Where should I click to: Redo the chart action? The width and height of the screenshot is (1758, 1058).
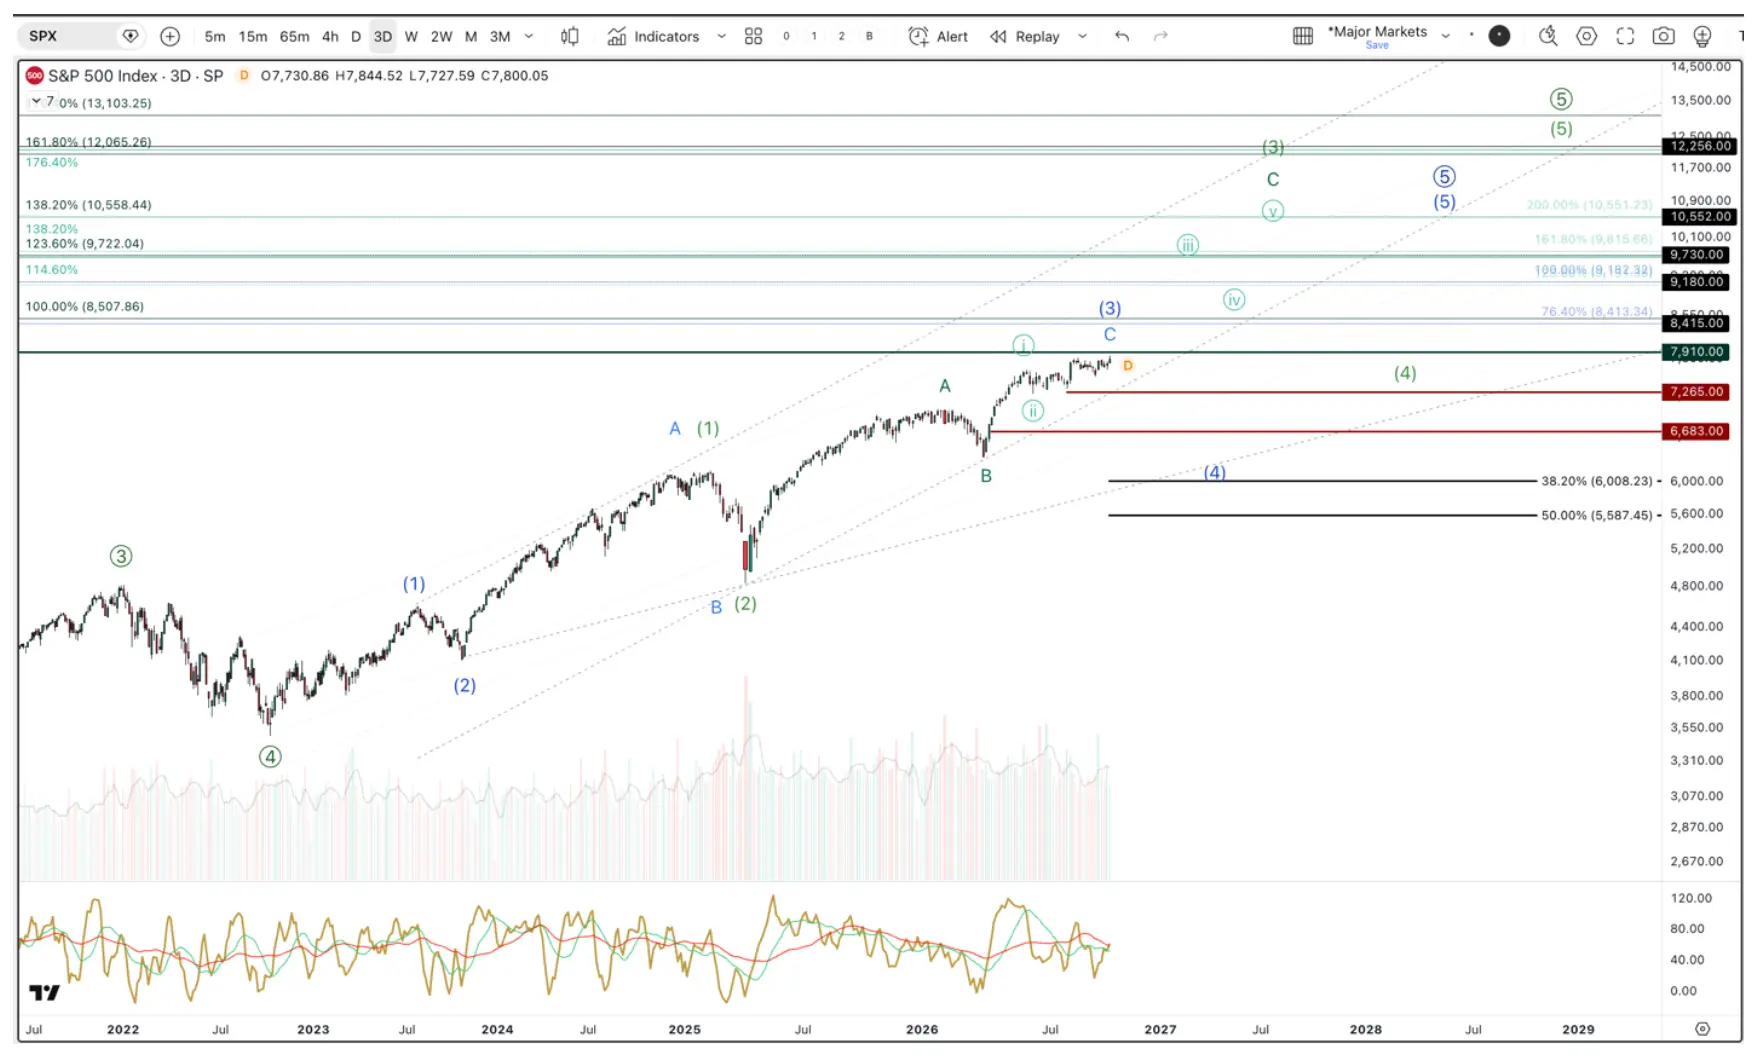pos(1161,36)
